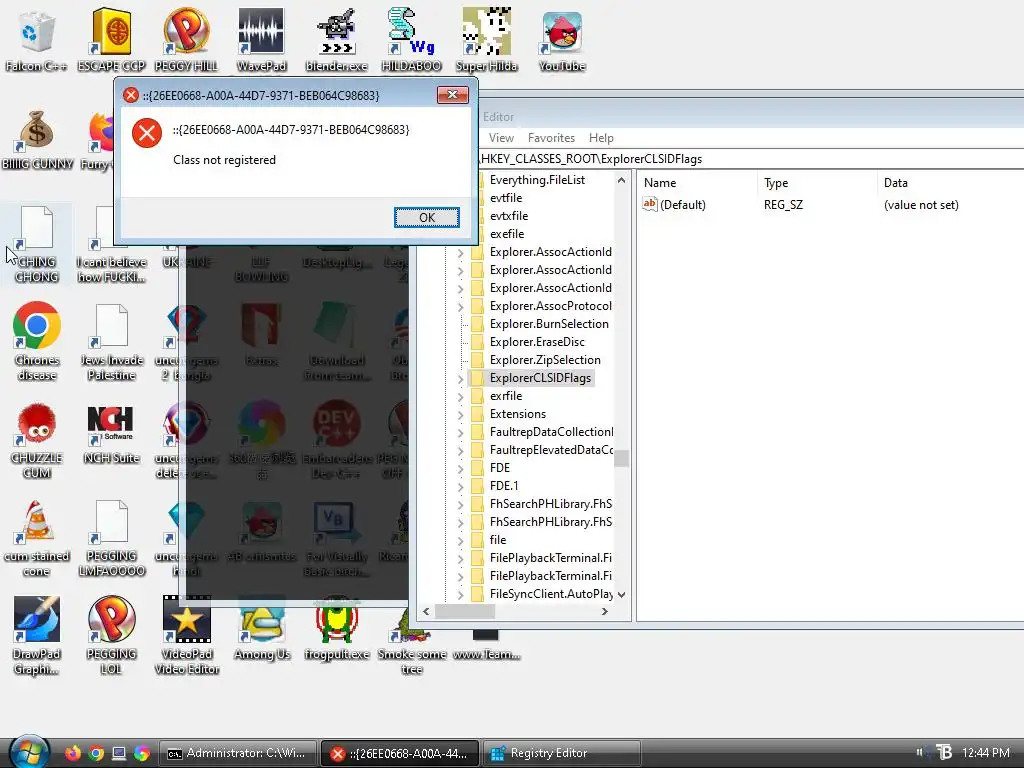Expand the exrfile tree node
The height and width of the screenshot is (768, 1024).
460,396
